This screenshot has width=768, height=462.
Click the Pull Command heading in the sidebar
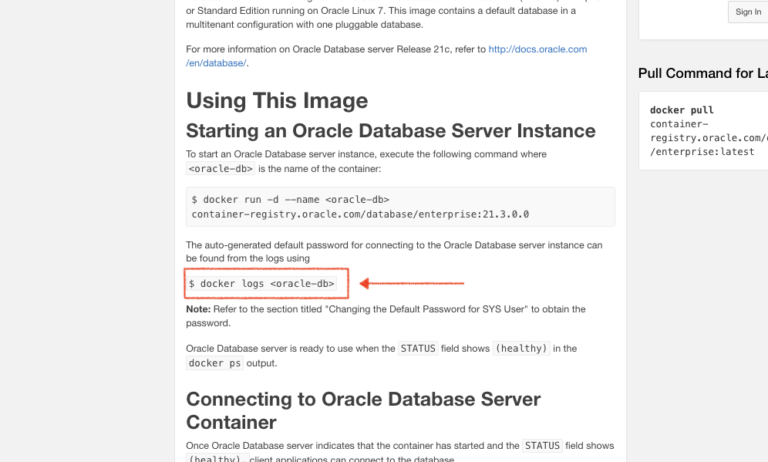pos(703,73)
